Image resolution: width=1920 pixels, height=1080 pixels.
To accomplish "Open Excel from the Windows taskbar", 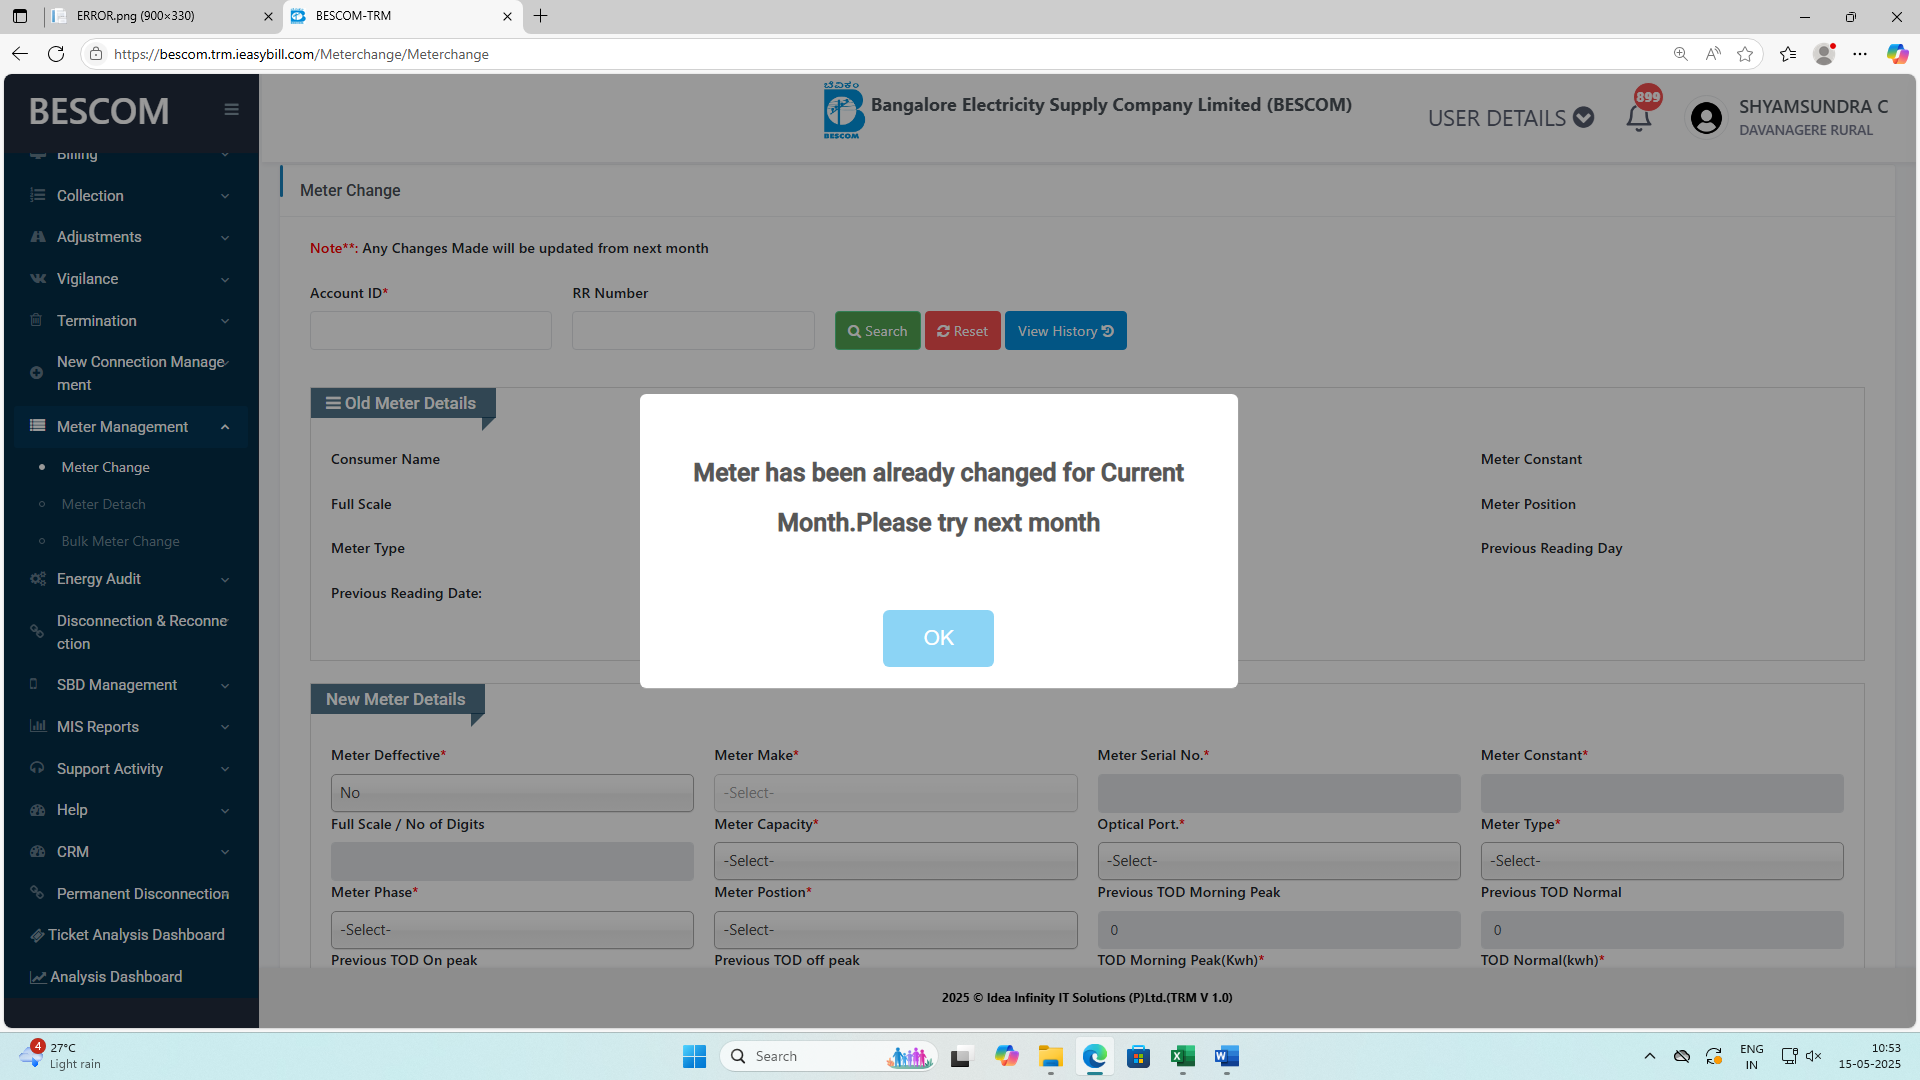I will (1182, 1056).
